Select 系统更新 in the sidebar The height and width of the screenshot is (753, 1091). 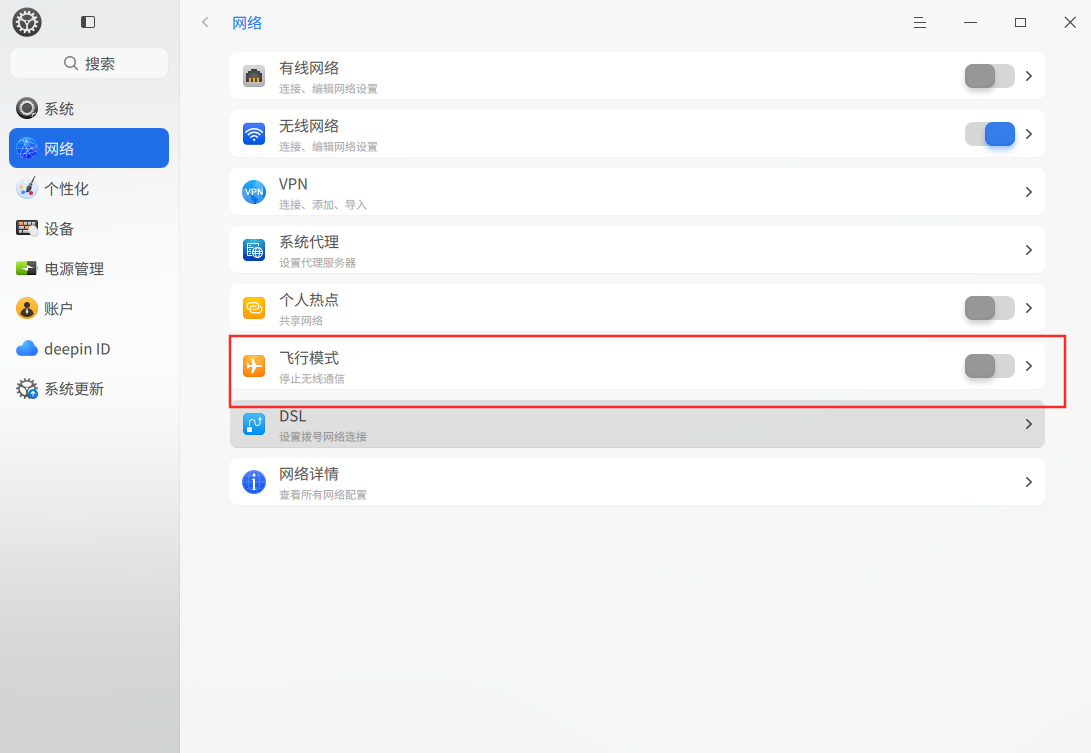point(89,388)
